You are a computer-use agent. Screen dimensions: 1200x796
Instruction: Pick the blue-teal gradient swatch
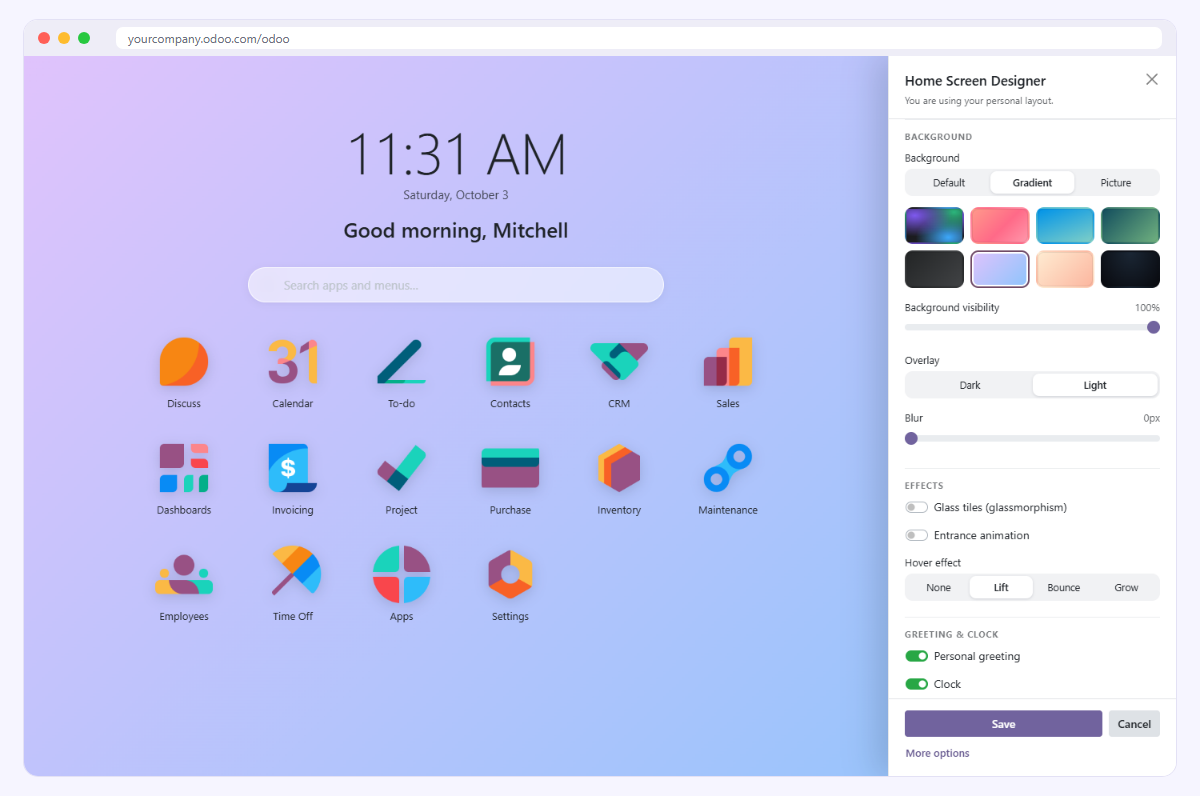[x=1065, y=225]
